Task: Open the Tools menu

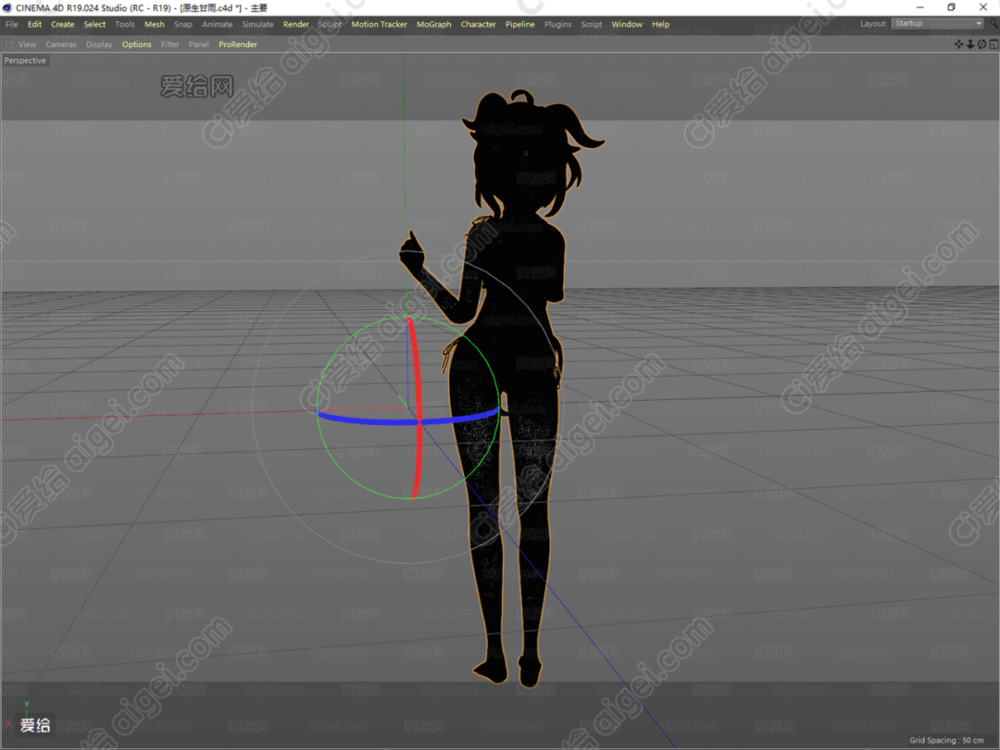Action: point(124,24)
